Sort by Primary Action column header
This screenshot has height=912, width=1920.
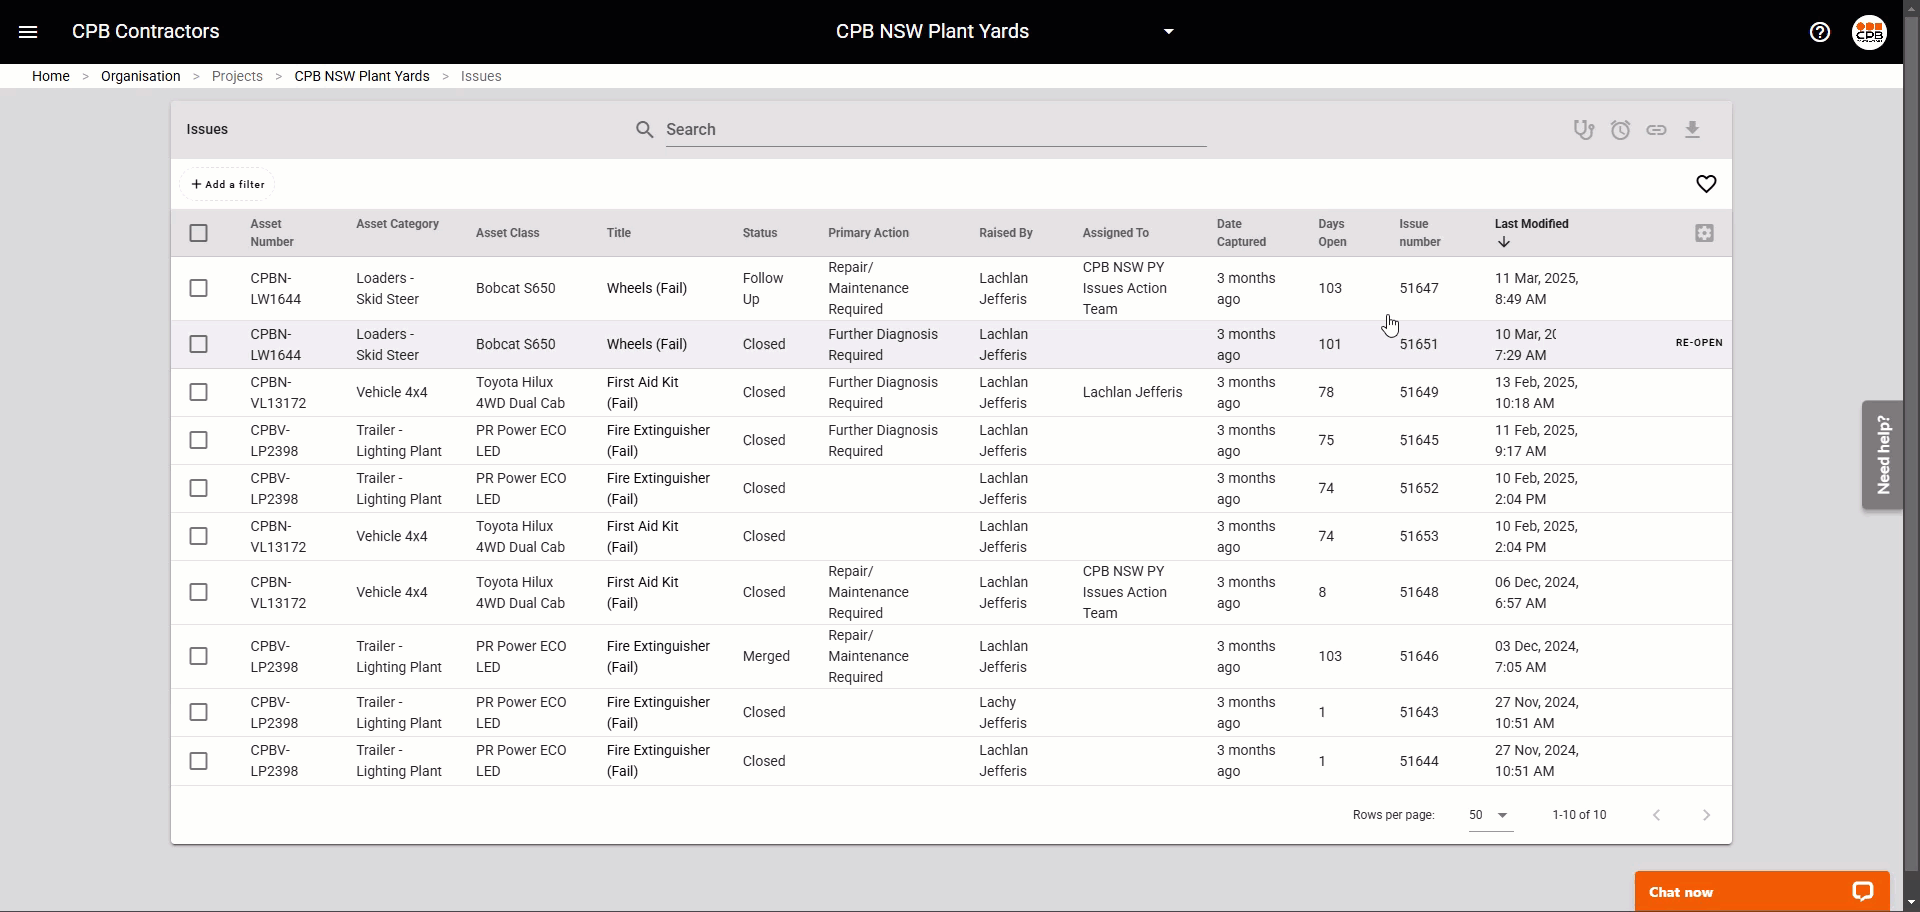pos(868,233)
